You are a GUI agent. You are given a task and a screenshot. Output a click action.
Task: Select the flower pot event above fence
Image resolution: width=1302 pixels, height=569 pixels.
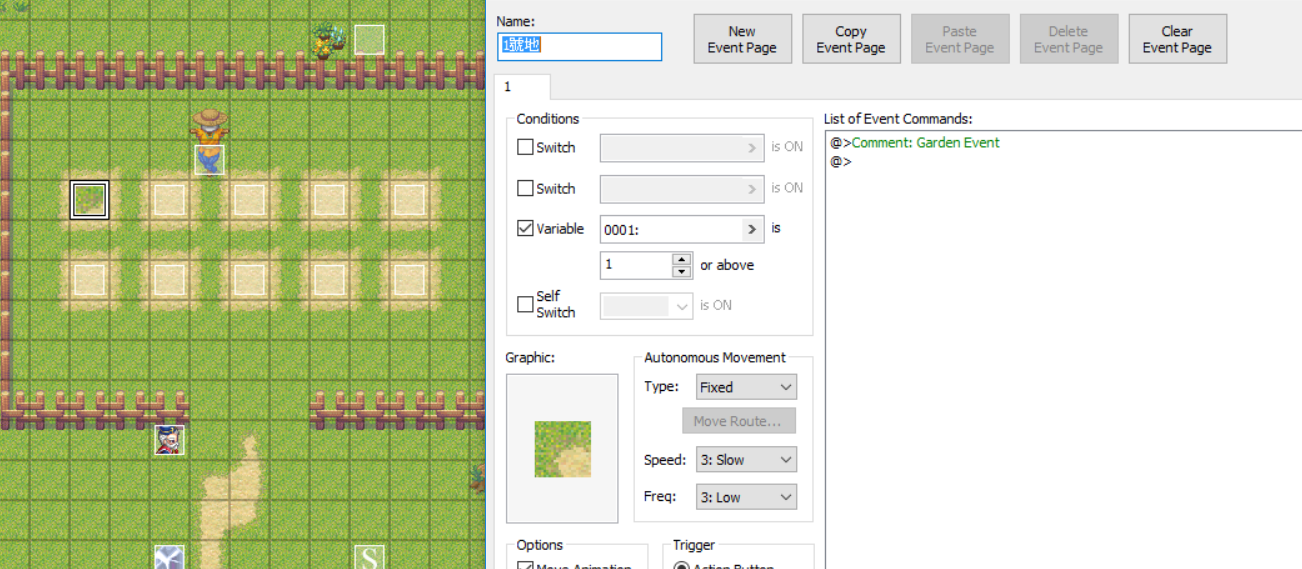(x=329, y=39)
